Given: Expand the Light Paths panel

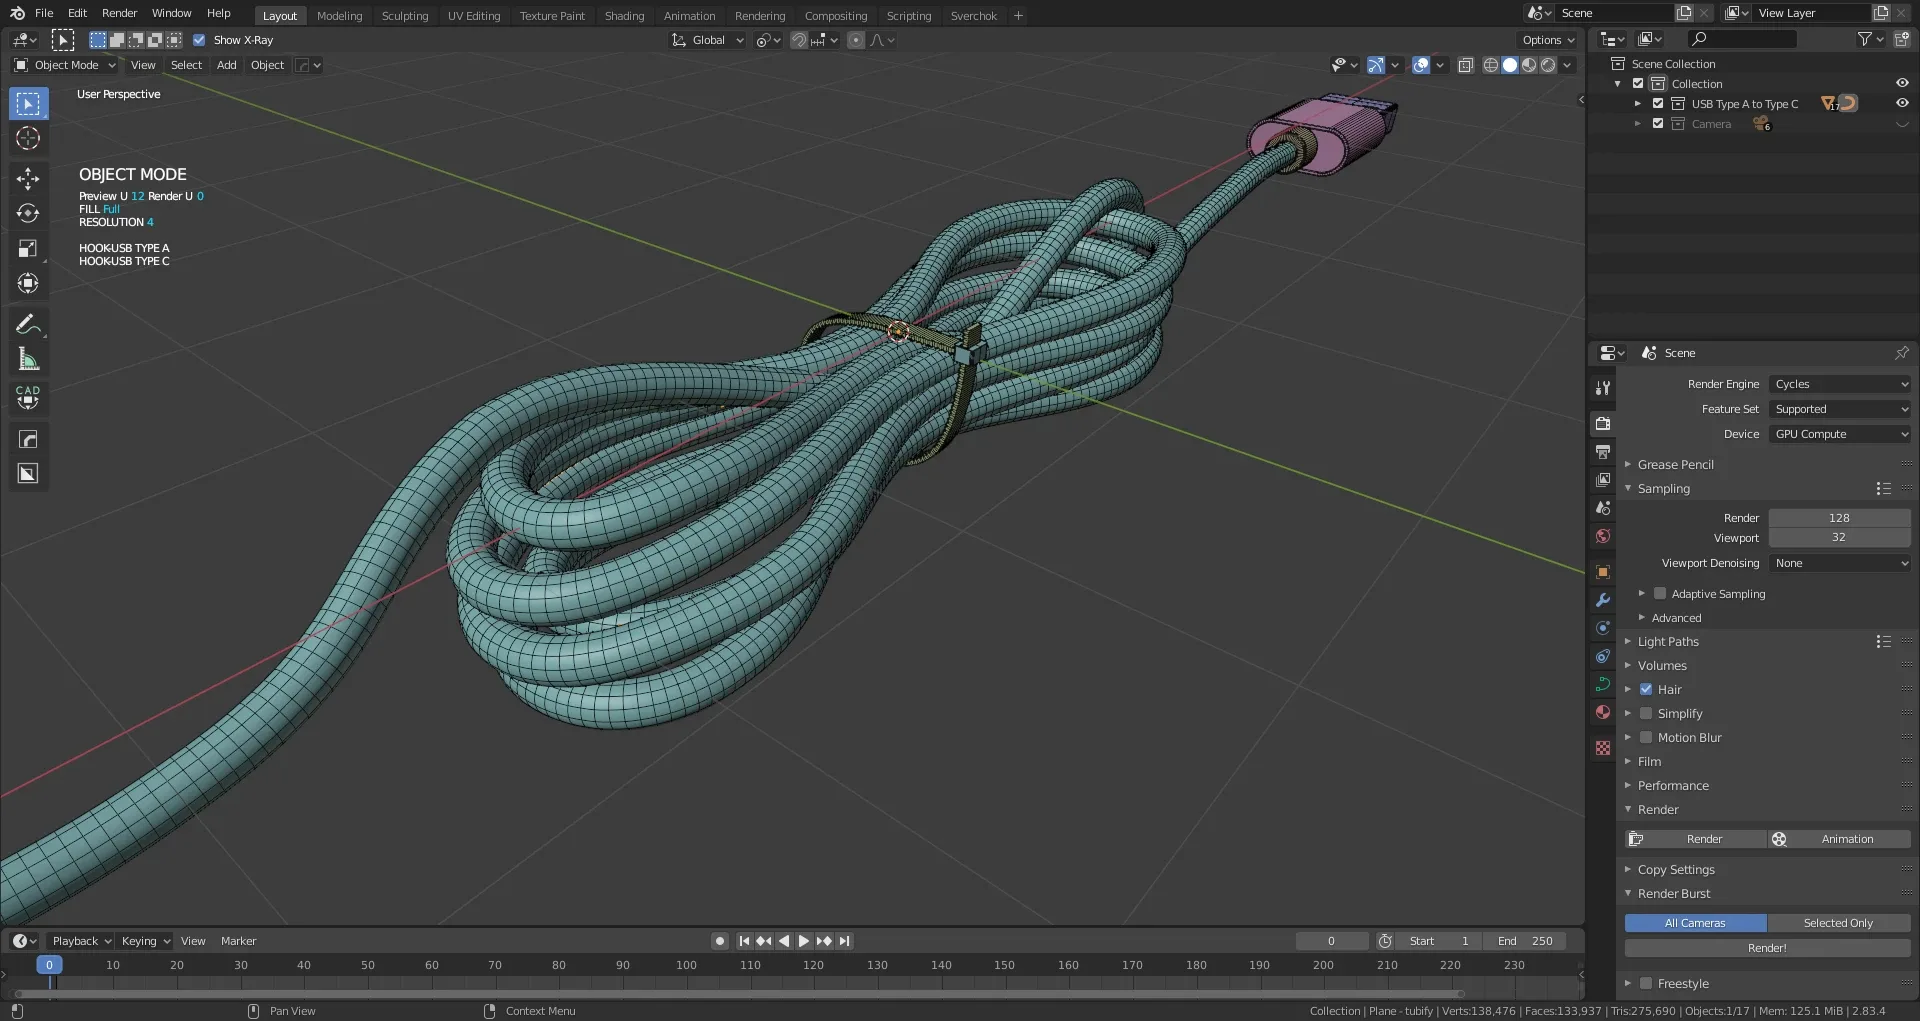Looking at the screenshot, I should coord(1668,642).
